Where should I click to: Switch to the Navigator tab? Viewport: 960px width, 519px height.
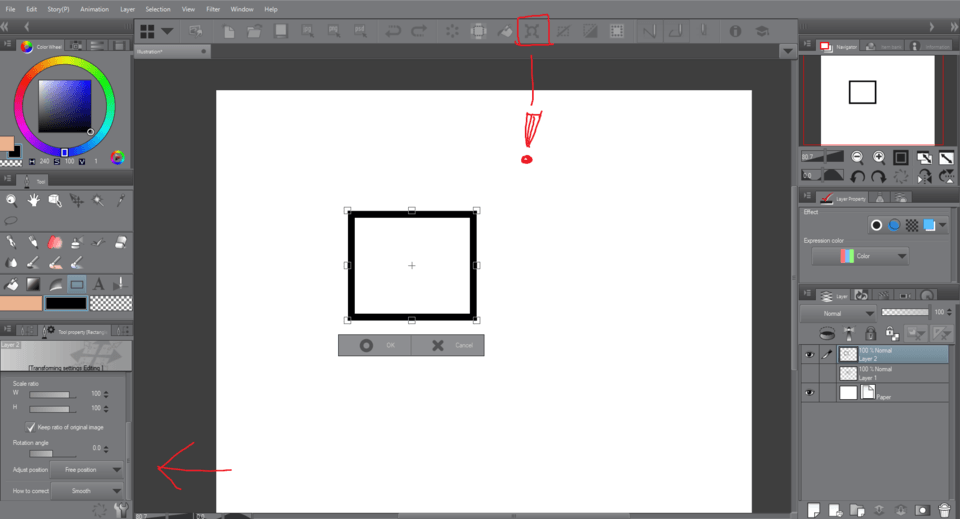(x=839, y=47)
